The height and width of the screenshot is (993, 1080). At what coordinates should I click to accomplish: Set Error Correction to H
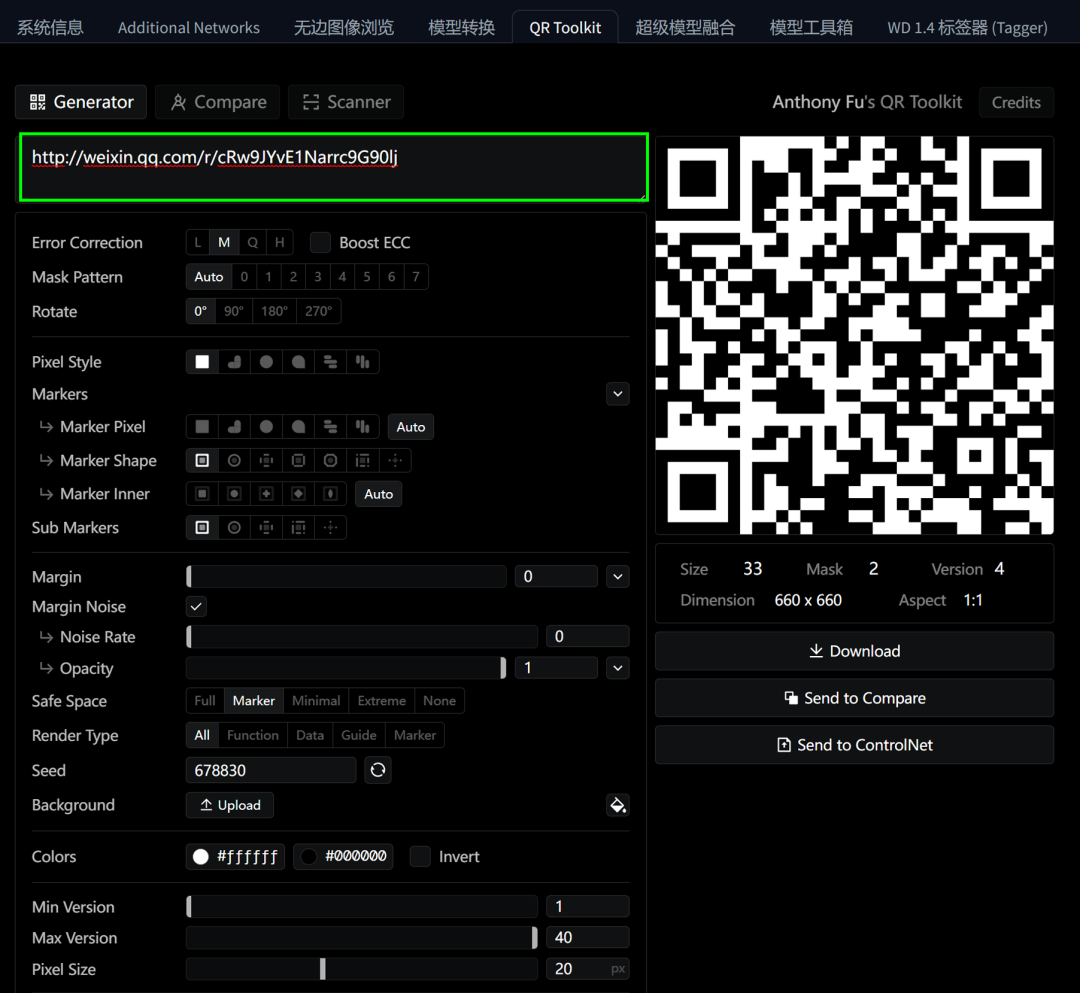(280, 242)
